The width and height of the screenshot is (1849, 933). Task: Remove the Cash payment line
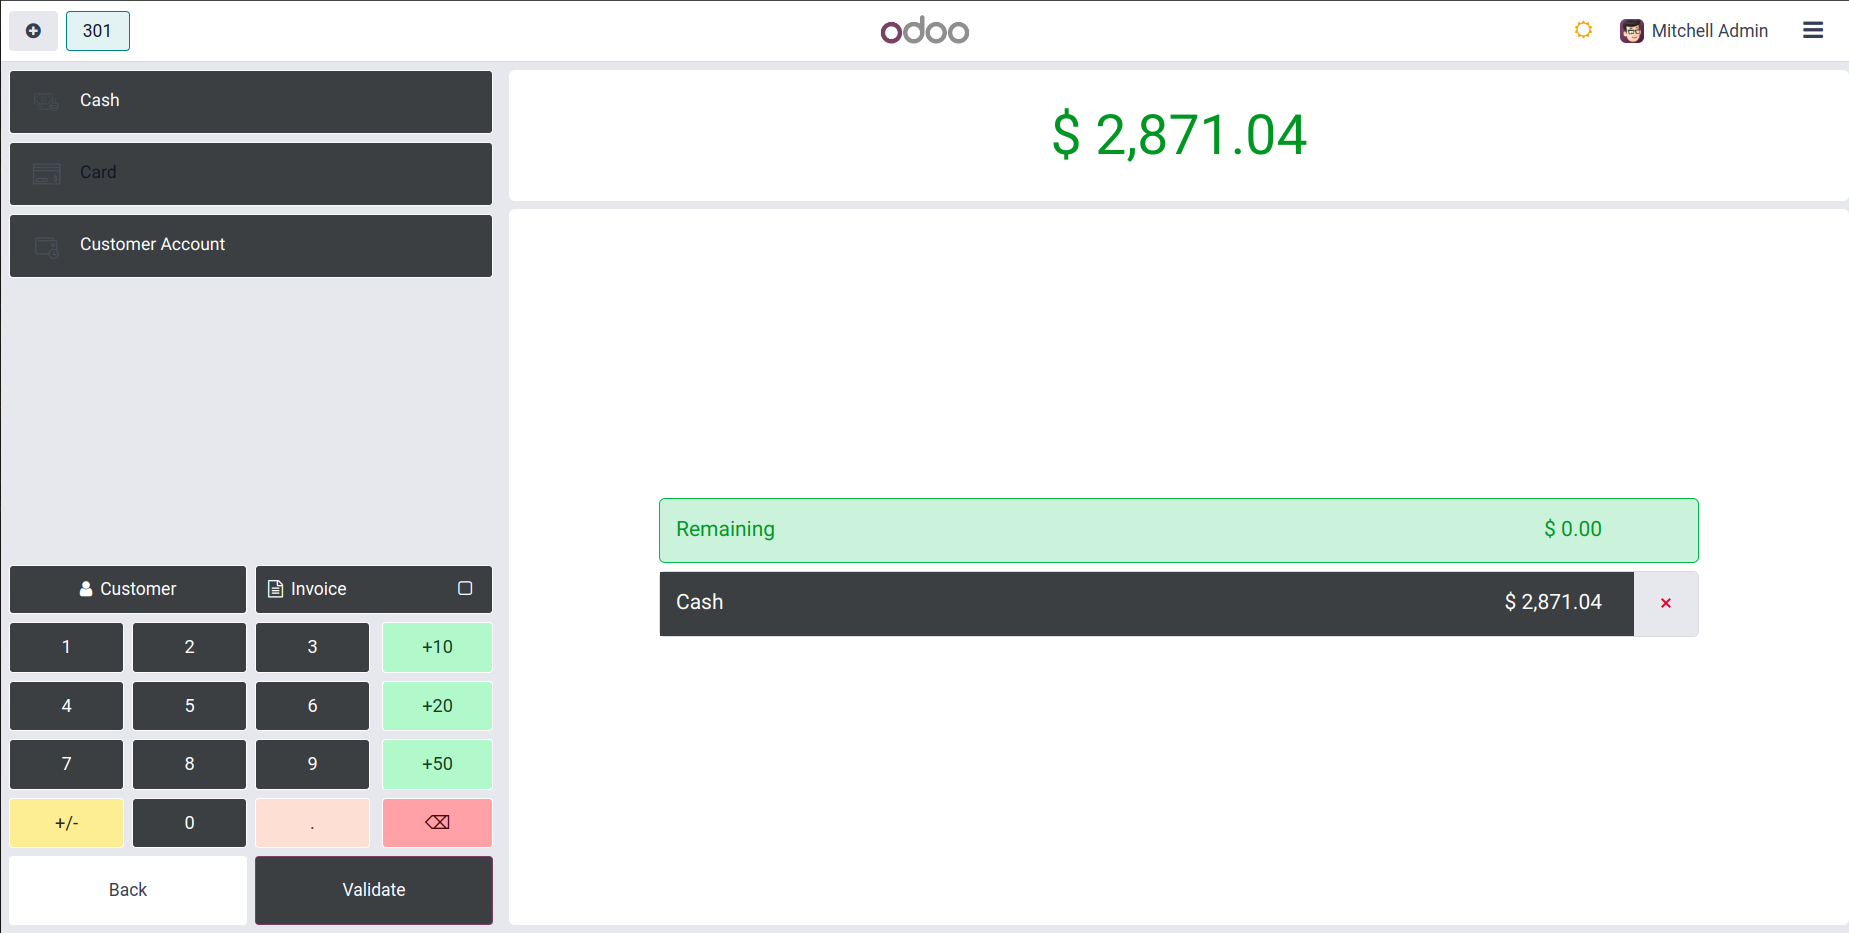coord(1666,603)
